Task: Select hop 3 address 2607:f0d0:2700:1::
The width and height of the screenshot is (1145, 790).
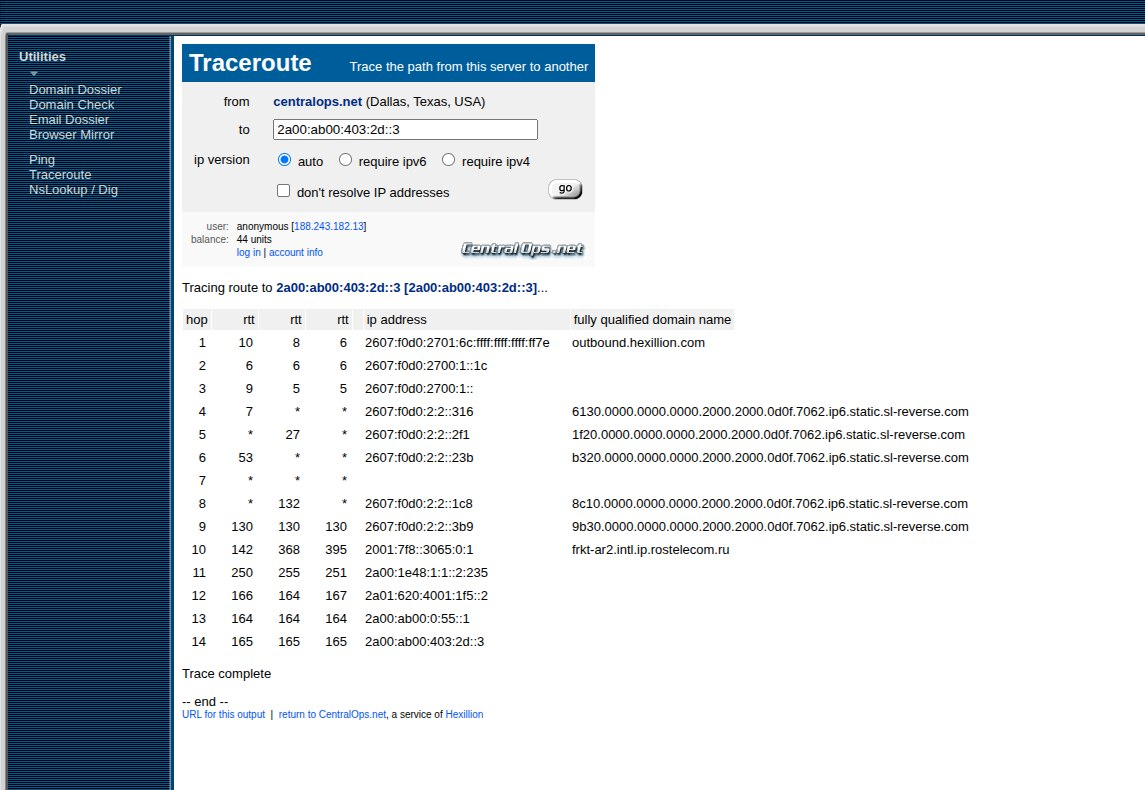Action: (419, 389)
